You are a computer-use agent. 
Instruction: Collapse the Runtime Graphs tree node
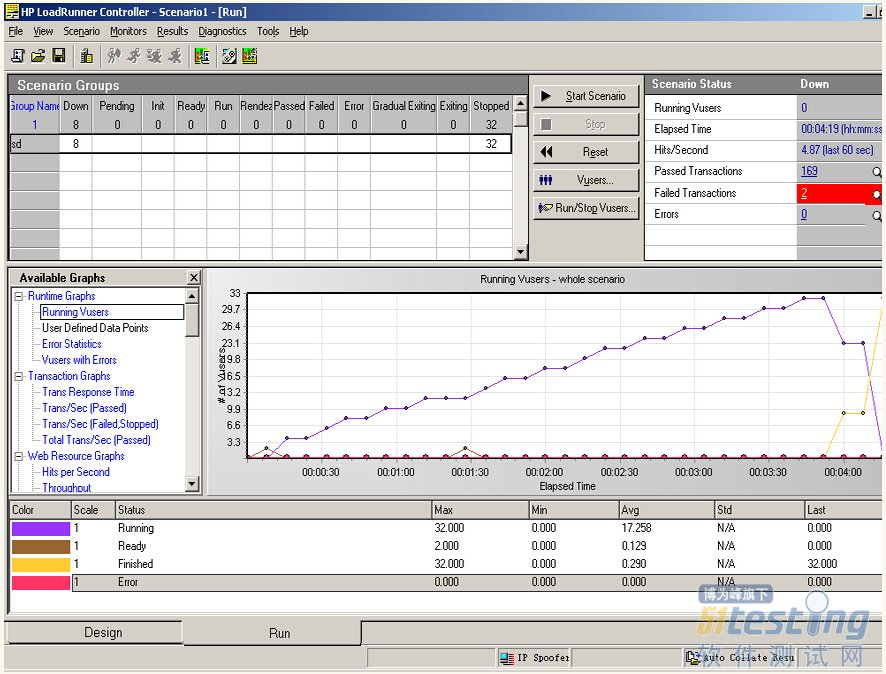19,296
